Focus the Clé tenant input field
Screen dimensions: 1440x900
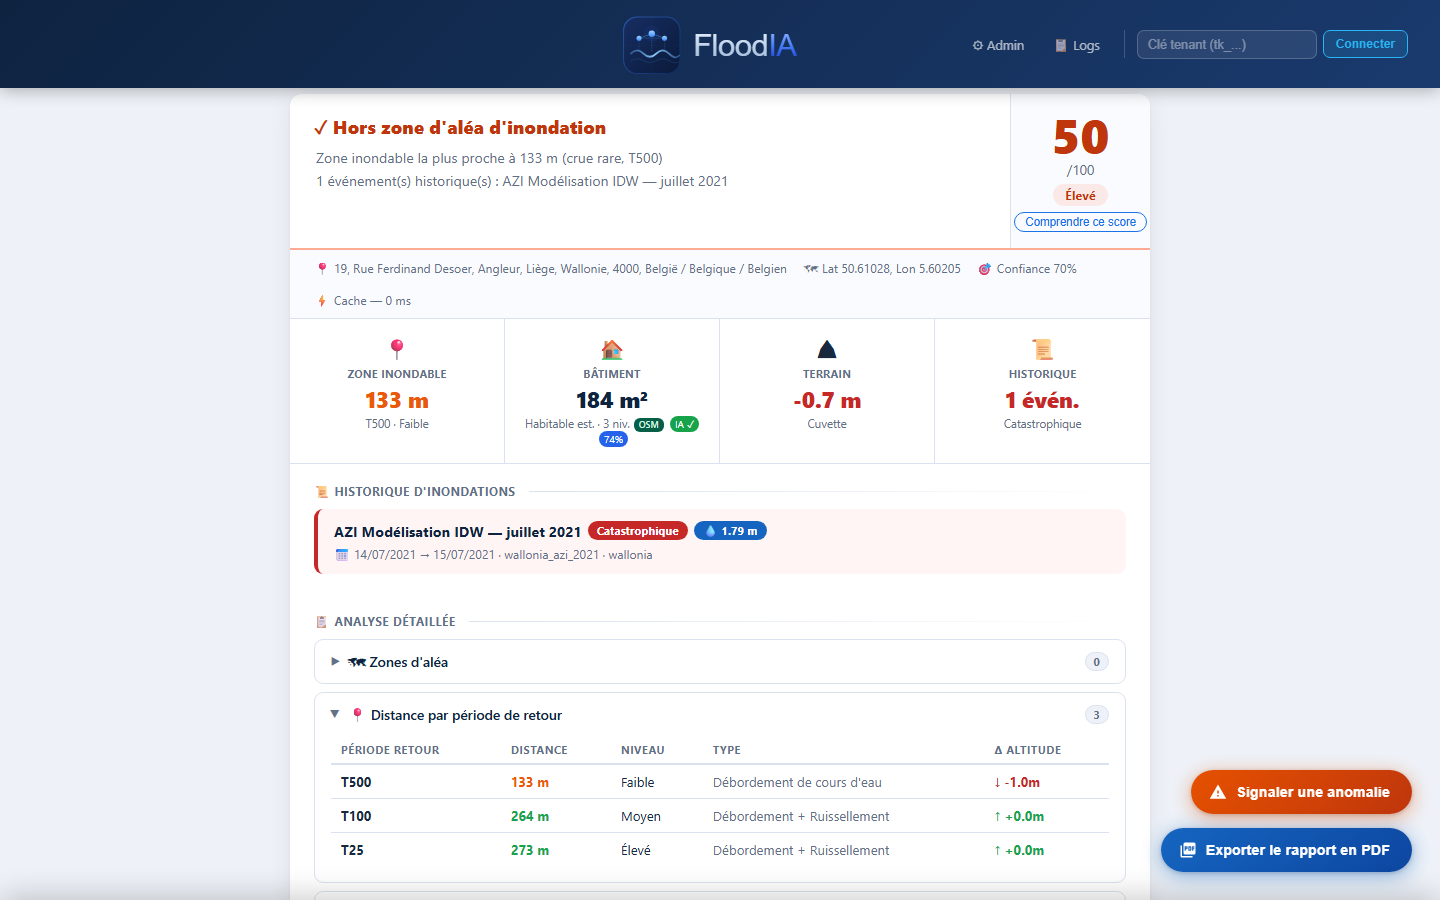(1227, 45)
